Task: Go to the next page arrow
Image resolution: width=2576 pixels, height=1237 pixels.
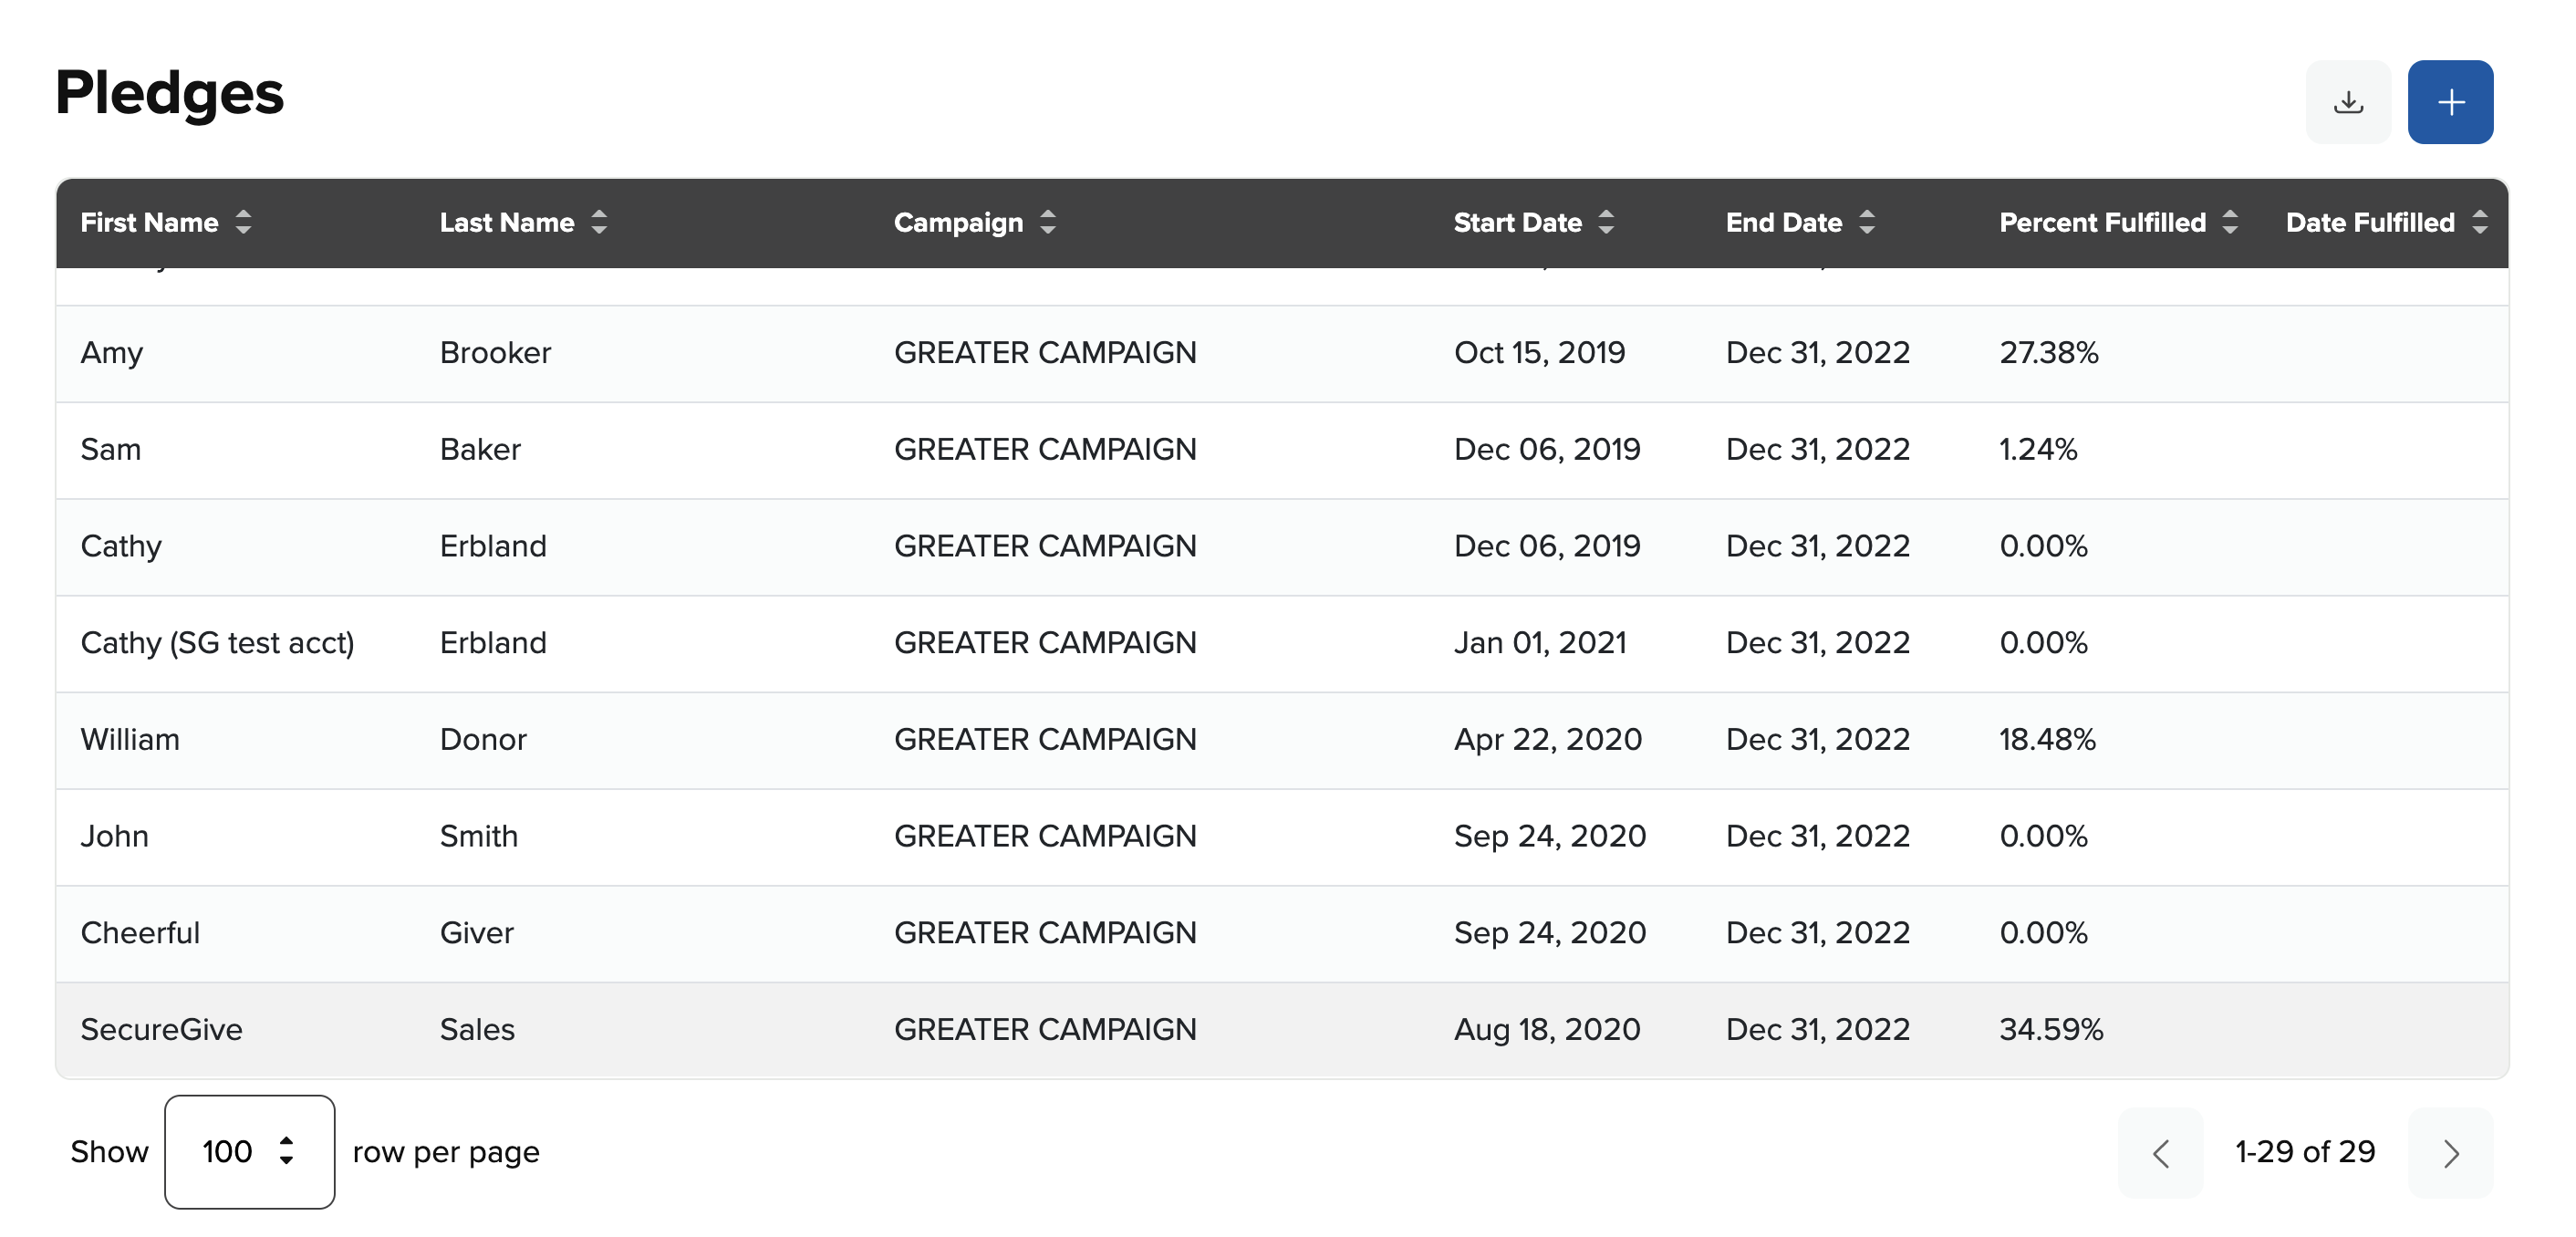Action: pos(2449,1153)
